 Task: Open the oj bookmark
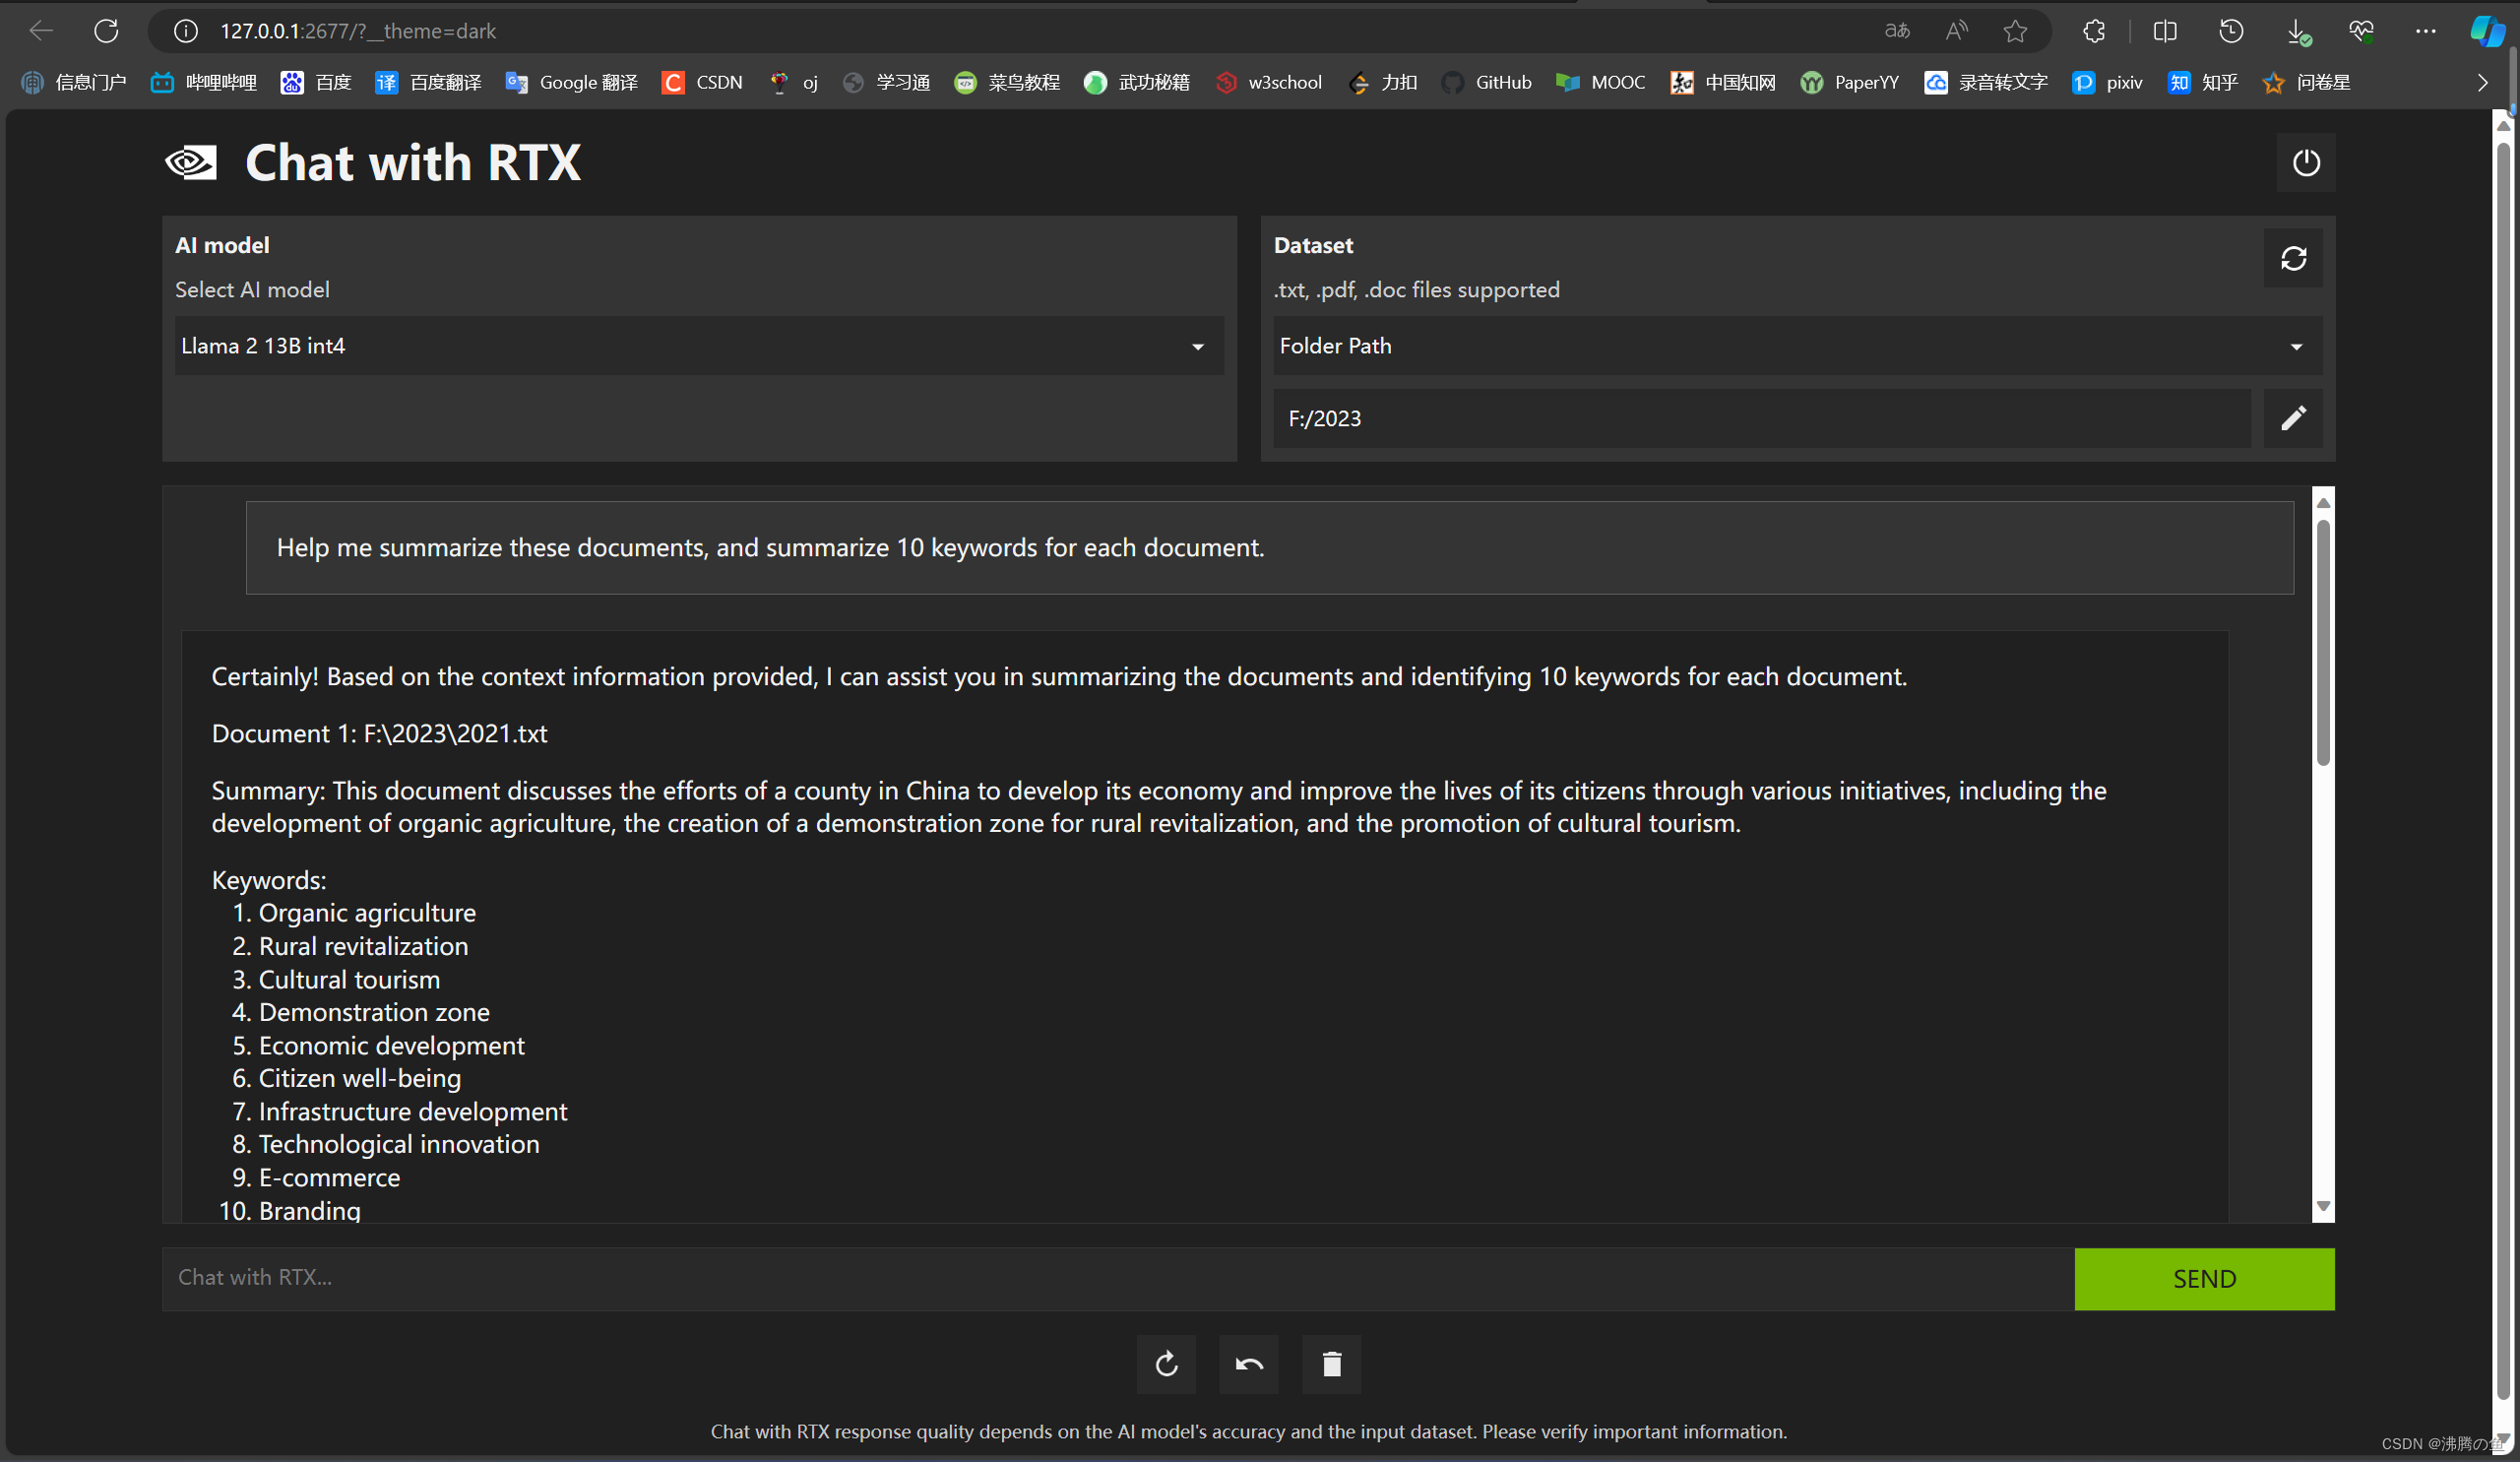point(793,83)
